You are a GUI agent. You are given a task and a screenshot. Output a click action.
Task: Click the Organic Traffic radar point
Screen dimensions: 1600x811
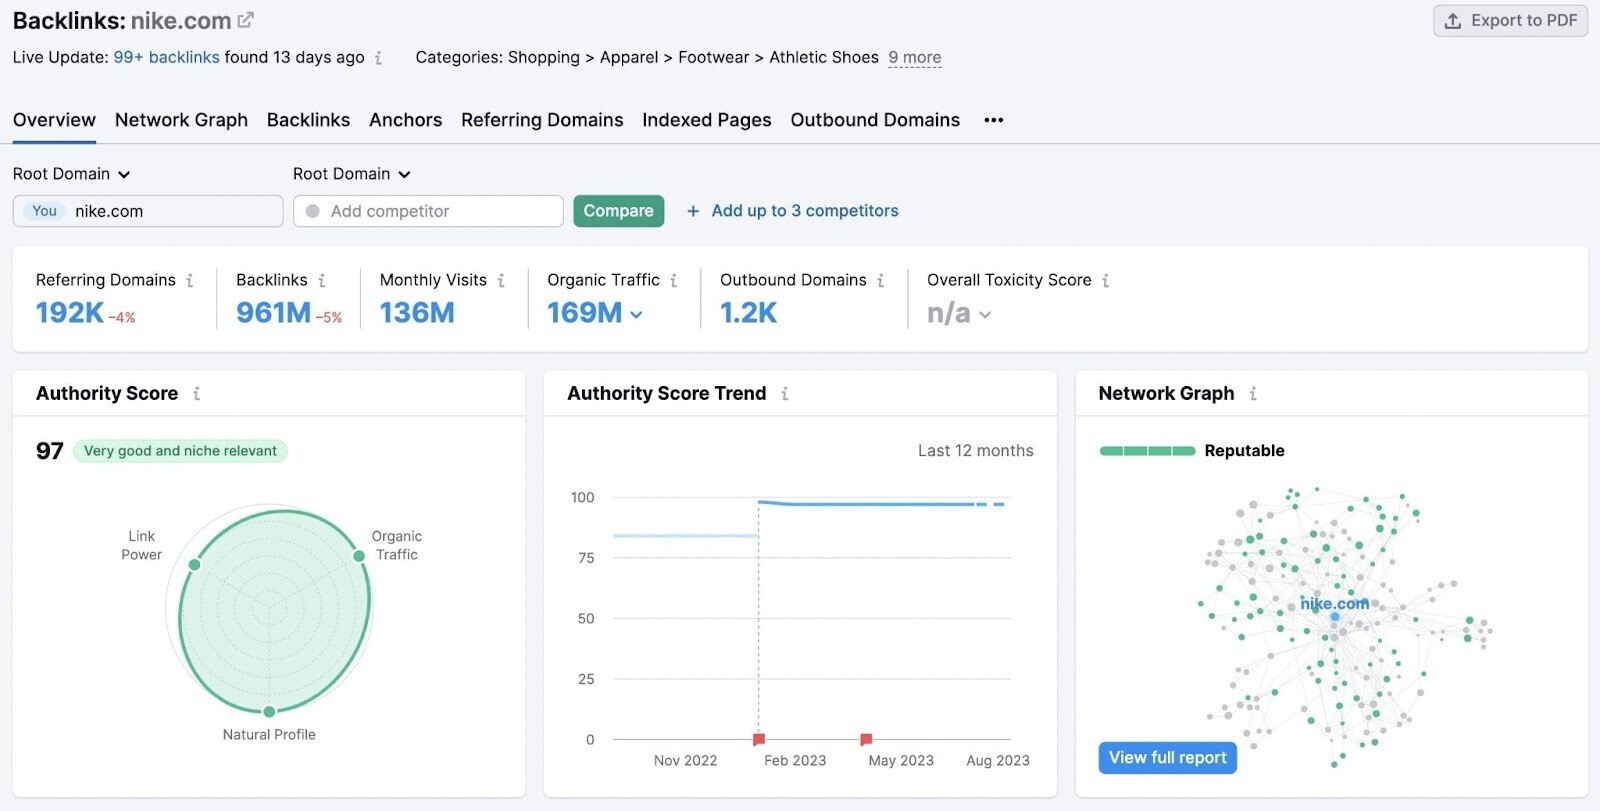[x=358, y=556]
